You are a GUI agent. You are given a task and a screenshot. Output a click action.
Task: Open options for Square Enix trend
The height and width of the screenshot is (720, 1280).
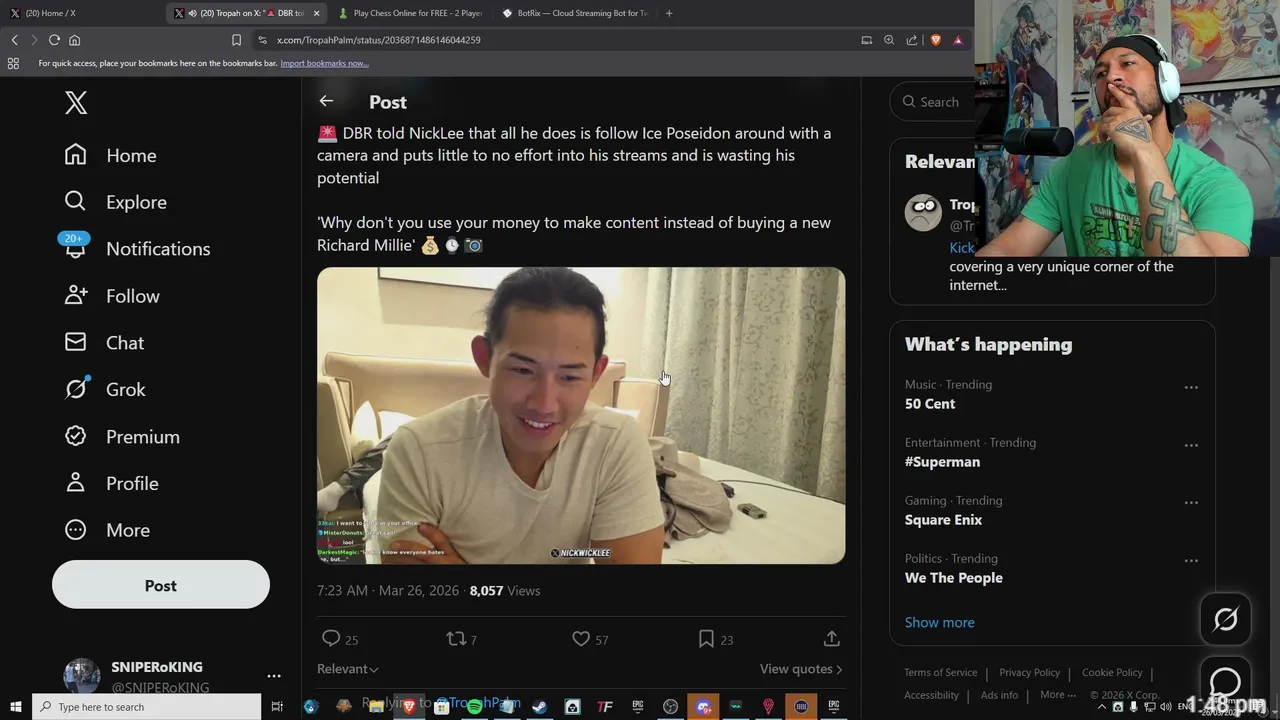click(x=1191, y=503)
